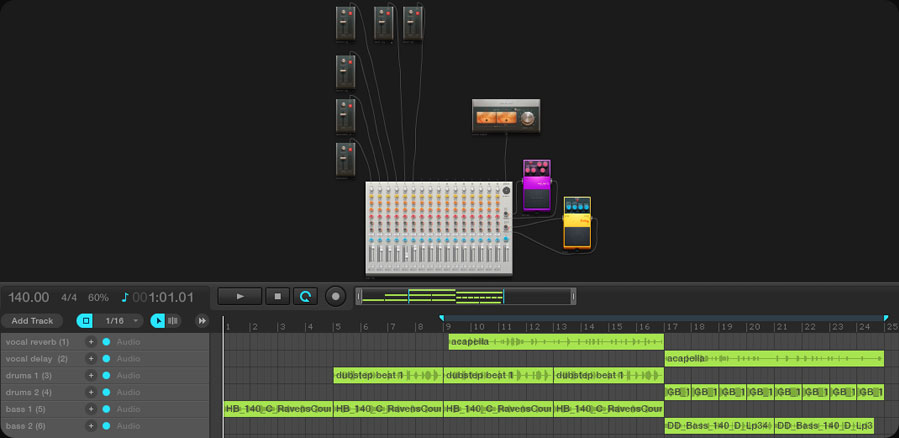This screenshot has width=899, height=438.
Task: Toggle the cyan dot on drums 1 track
Action: [x=106, y=376]
